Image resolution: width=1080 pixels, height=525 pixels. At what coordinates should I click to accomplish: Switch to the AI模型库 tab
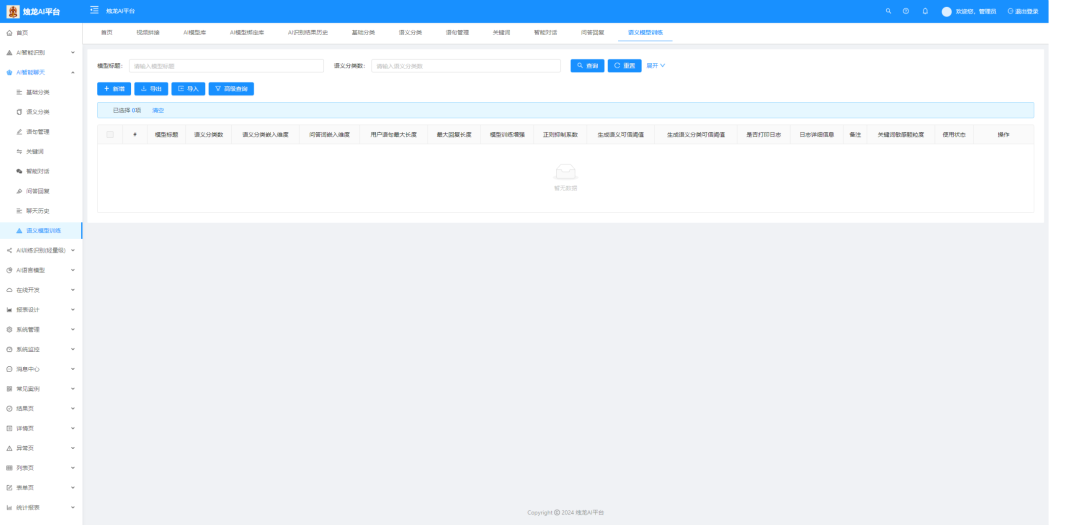pyautogui.click(x=195, y=32)
